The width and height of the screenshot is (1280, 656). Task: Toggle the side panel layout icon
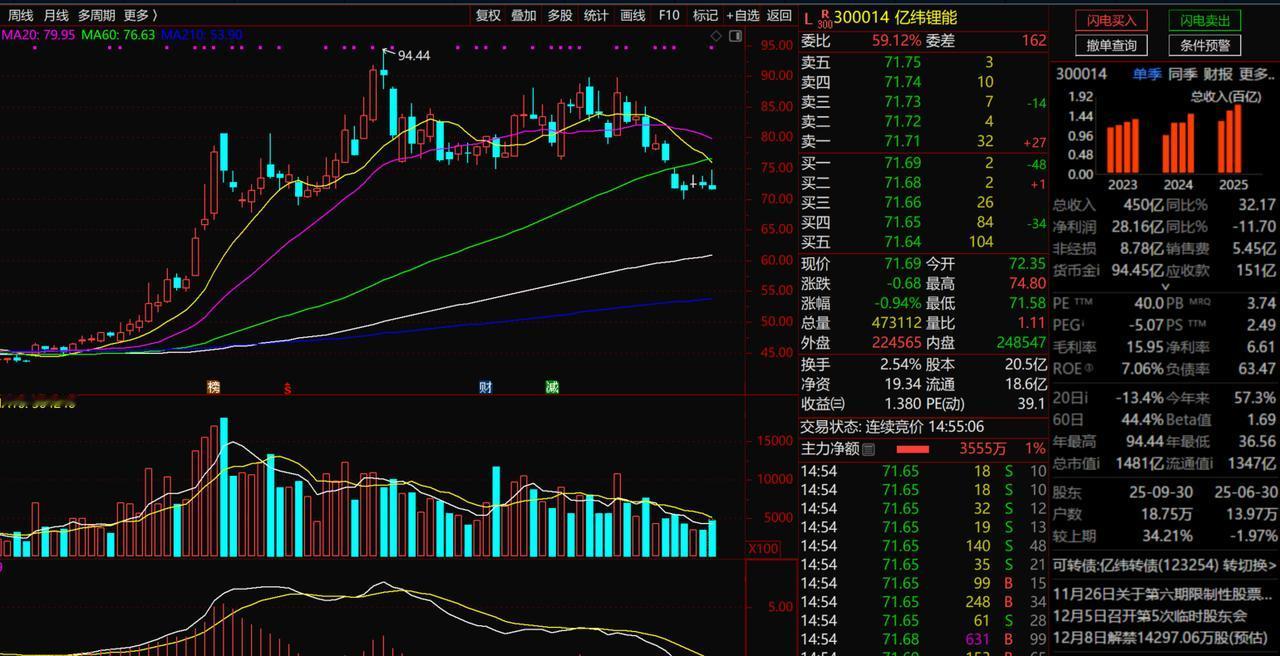[x=736, y=36]
